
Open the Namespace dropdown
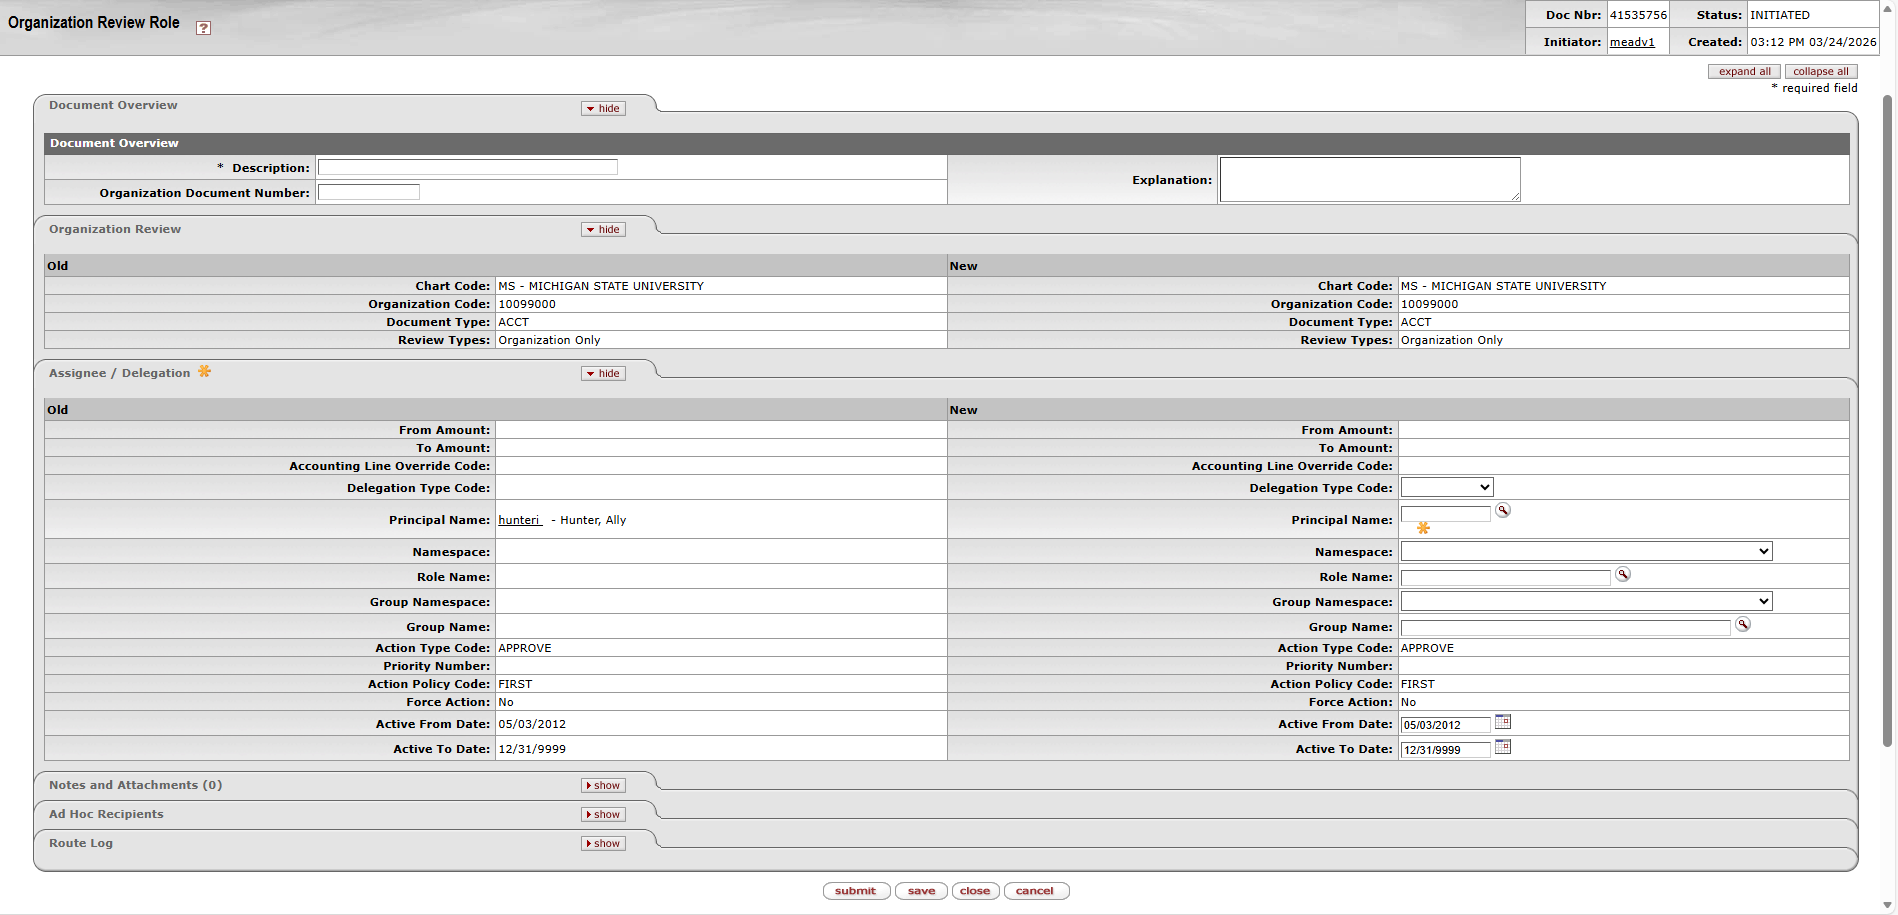(1585, 552)
